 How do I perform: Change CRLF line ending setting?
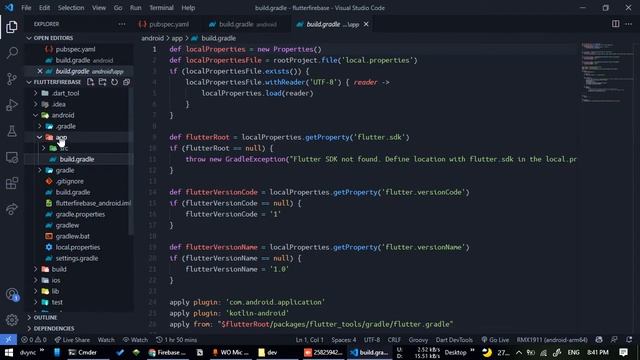(x=394, y=340)
